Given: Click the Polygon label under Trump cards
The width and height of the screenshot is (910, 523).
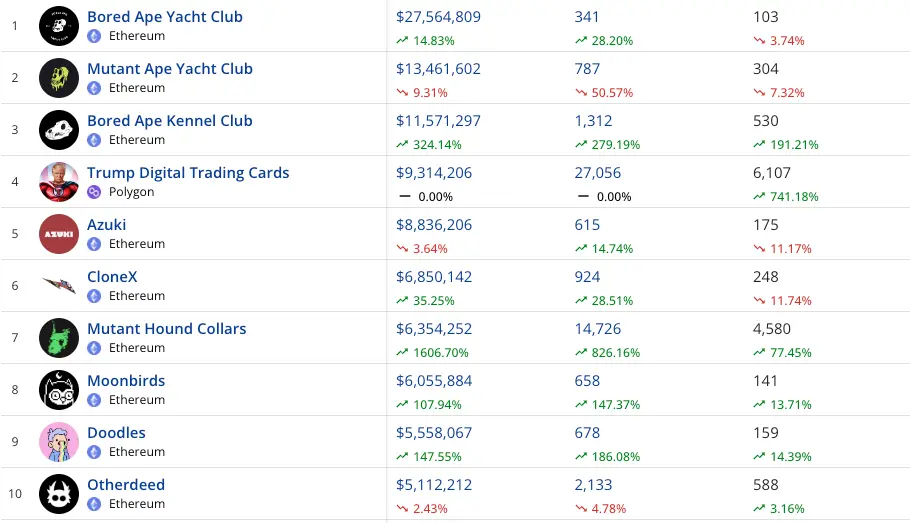Looking at the screenshot, I should [x=132, y=192].
